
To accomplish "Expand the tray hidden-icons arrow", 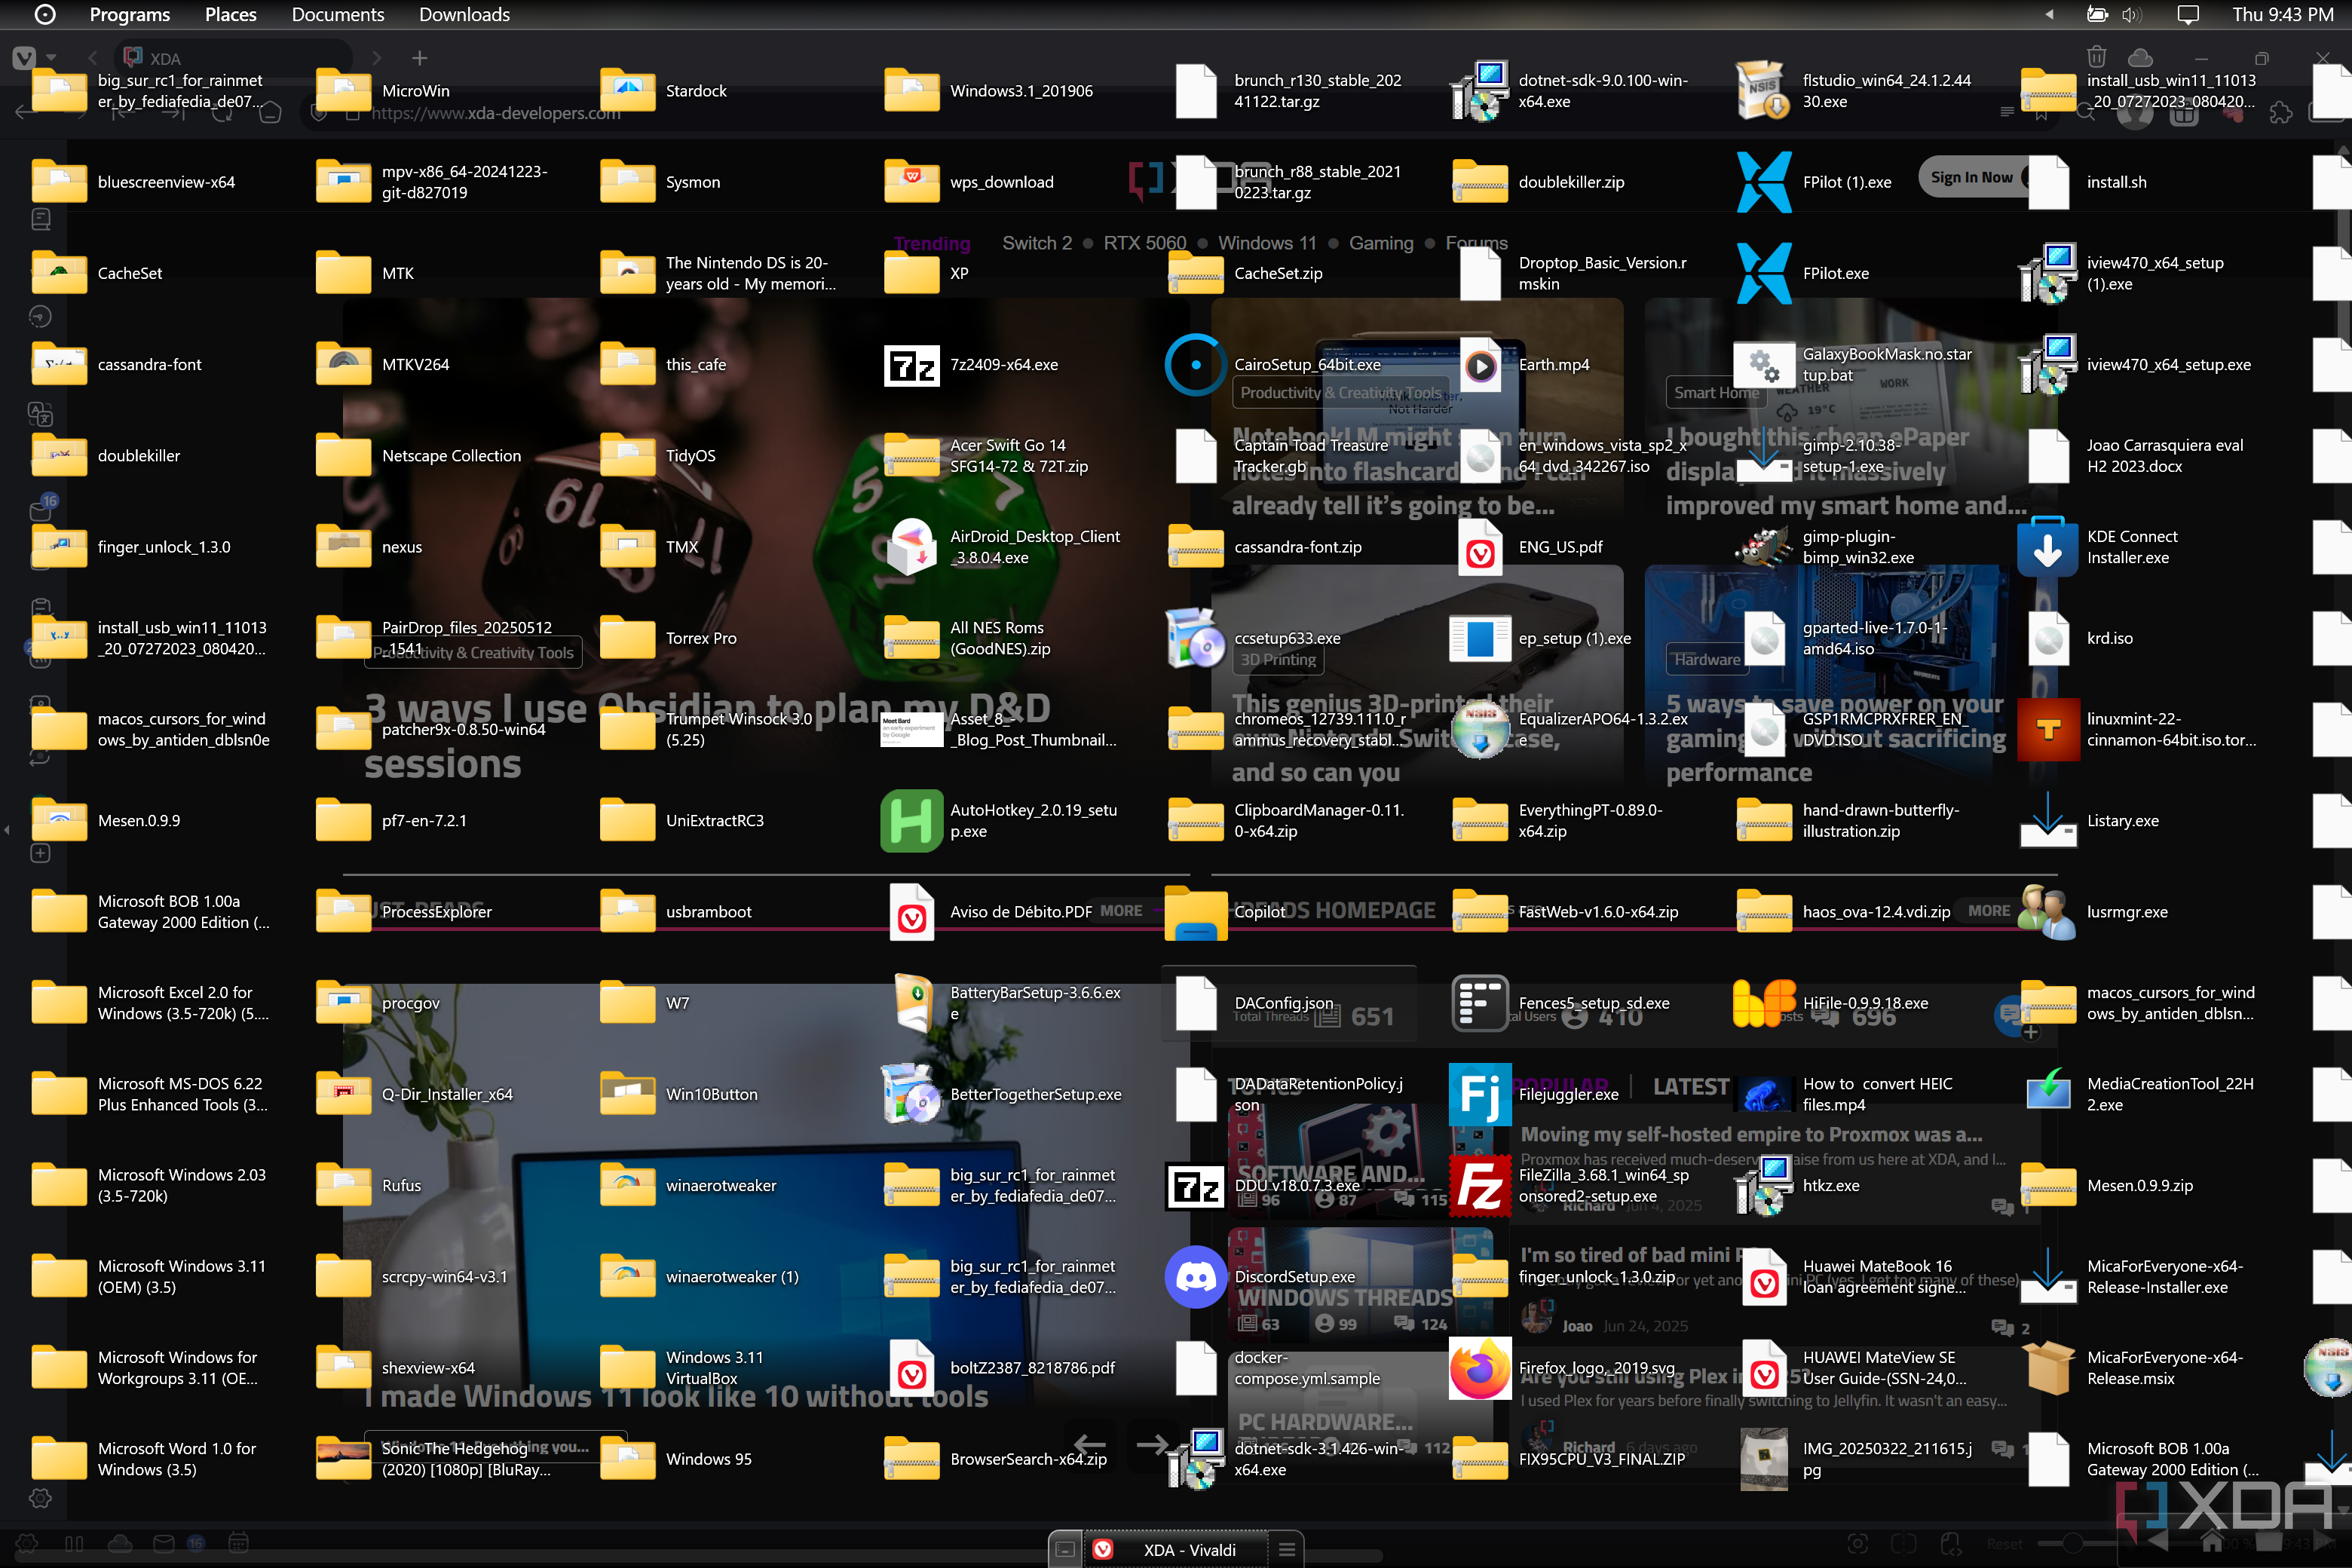I will click(2049, 15).
